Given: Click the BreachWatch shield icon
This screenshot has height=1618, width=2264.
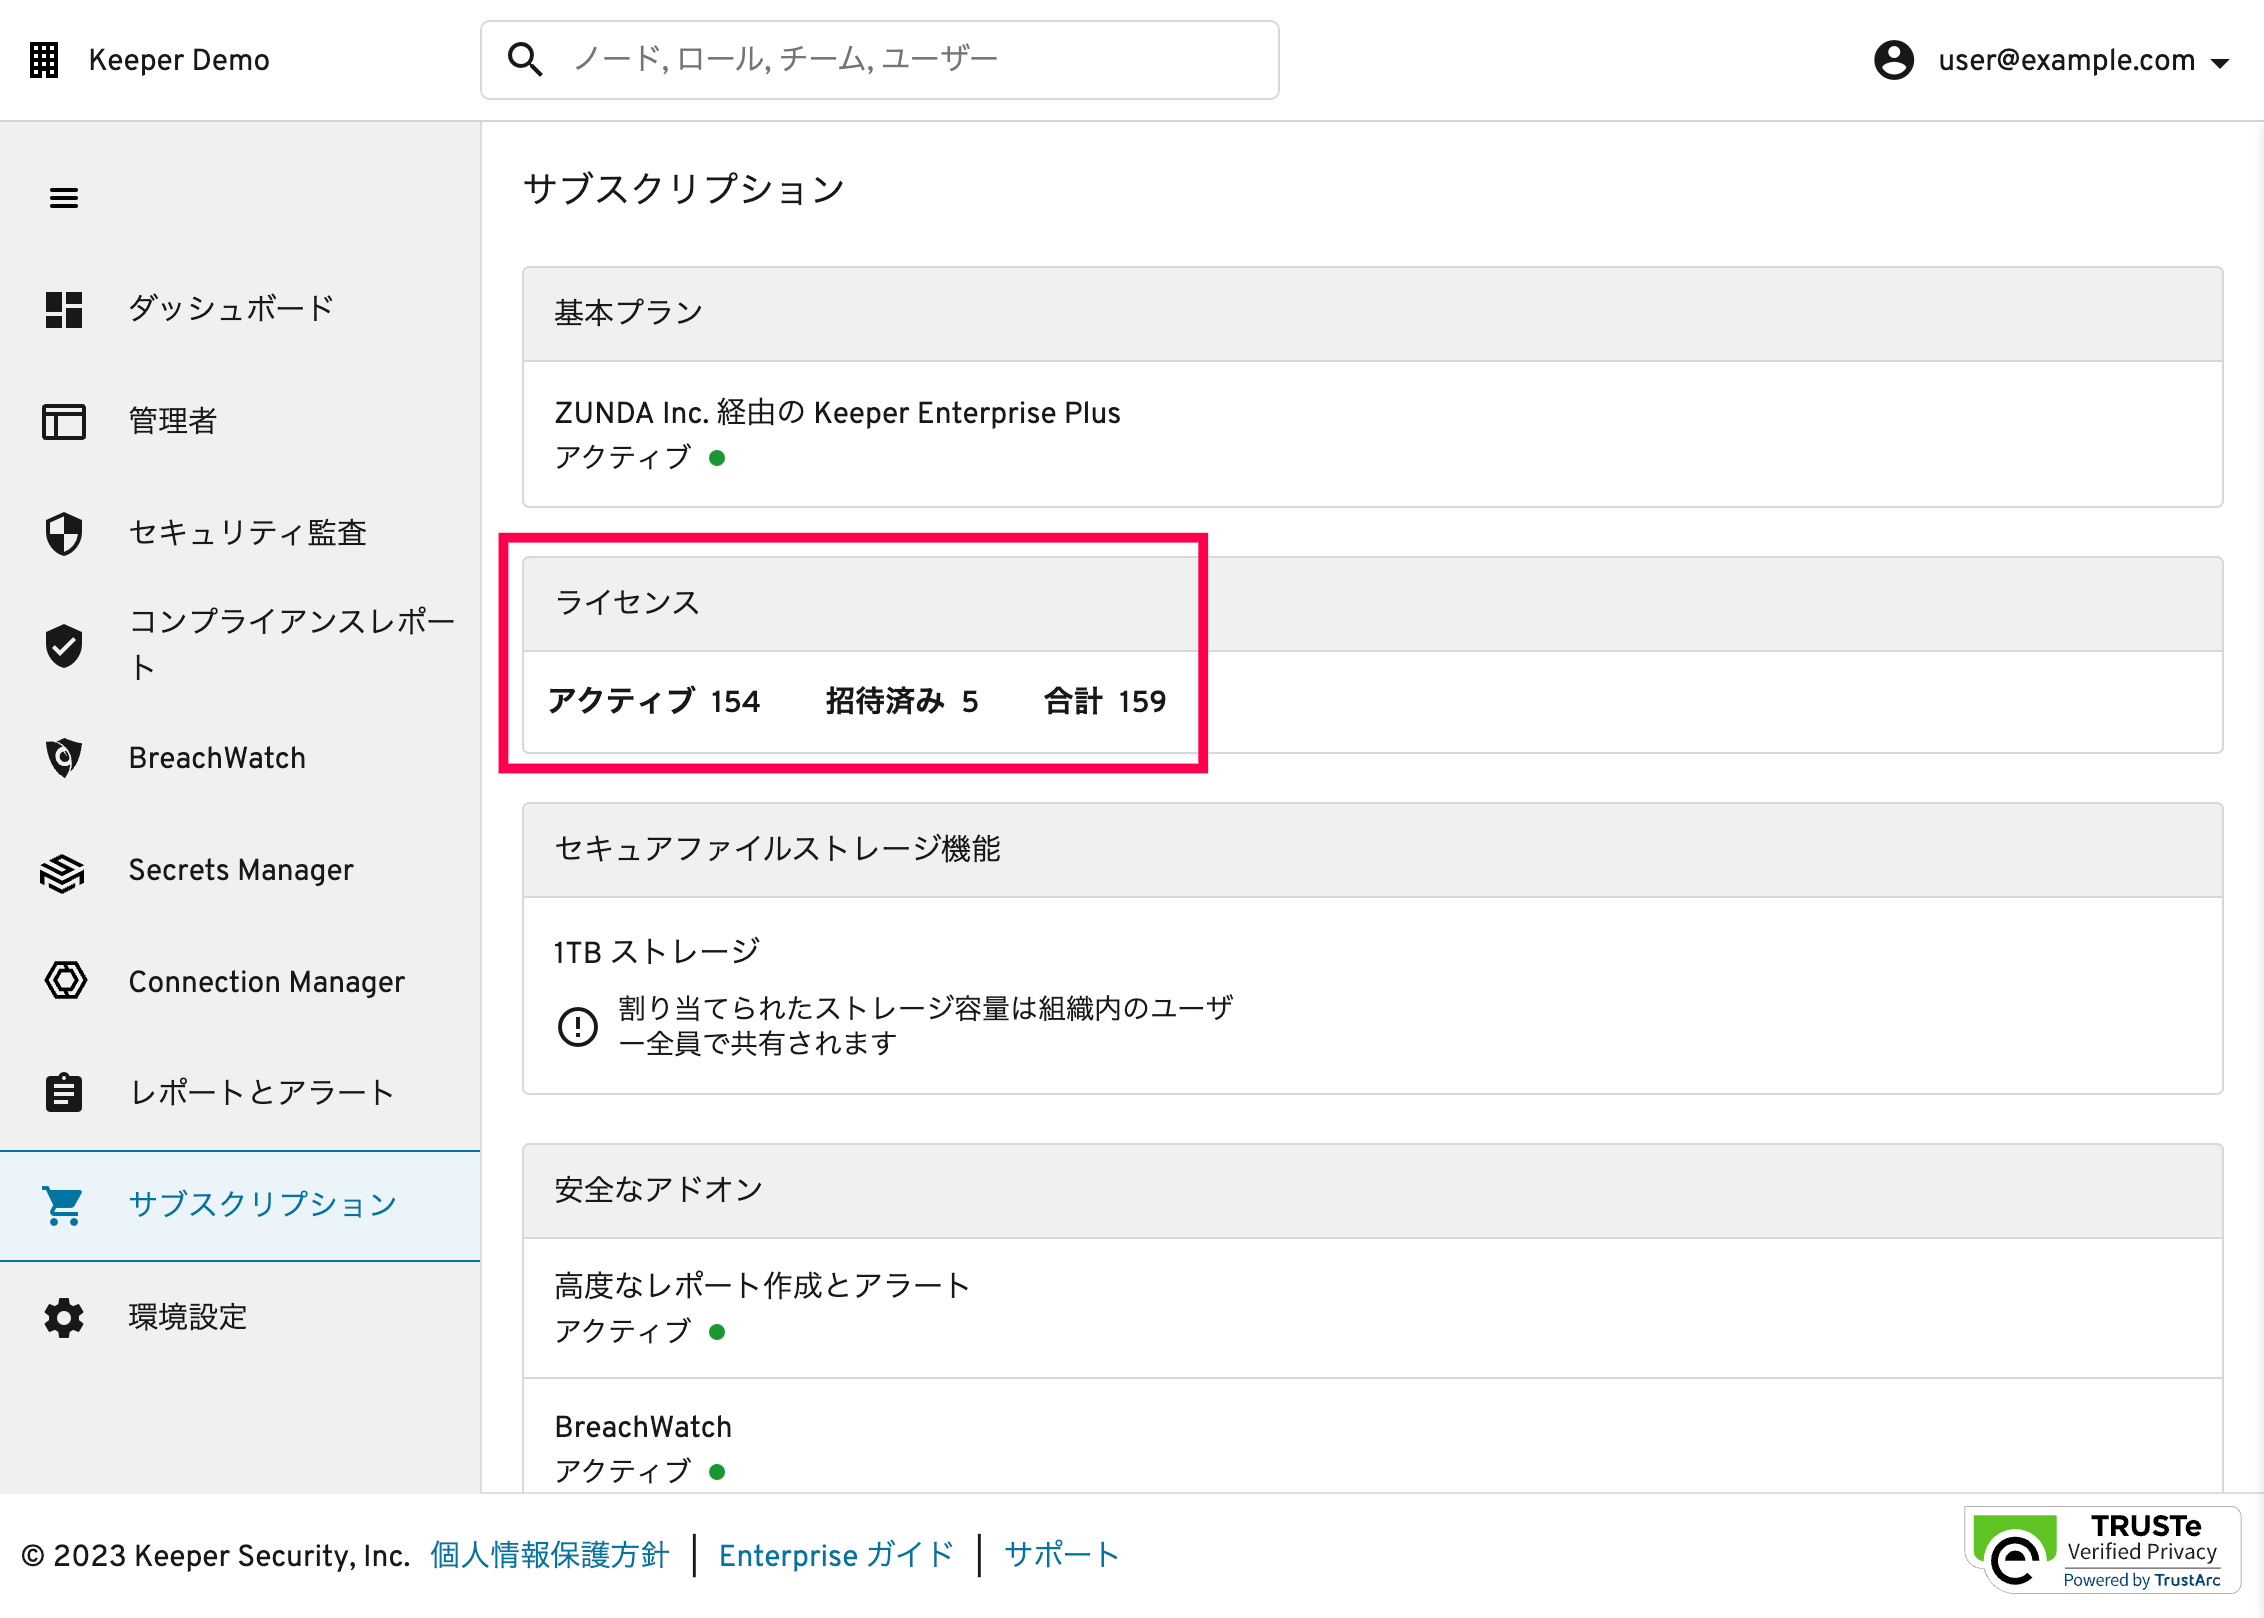Looking at the screenshot, I should pyautogui.click(x=64, y=758).
